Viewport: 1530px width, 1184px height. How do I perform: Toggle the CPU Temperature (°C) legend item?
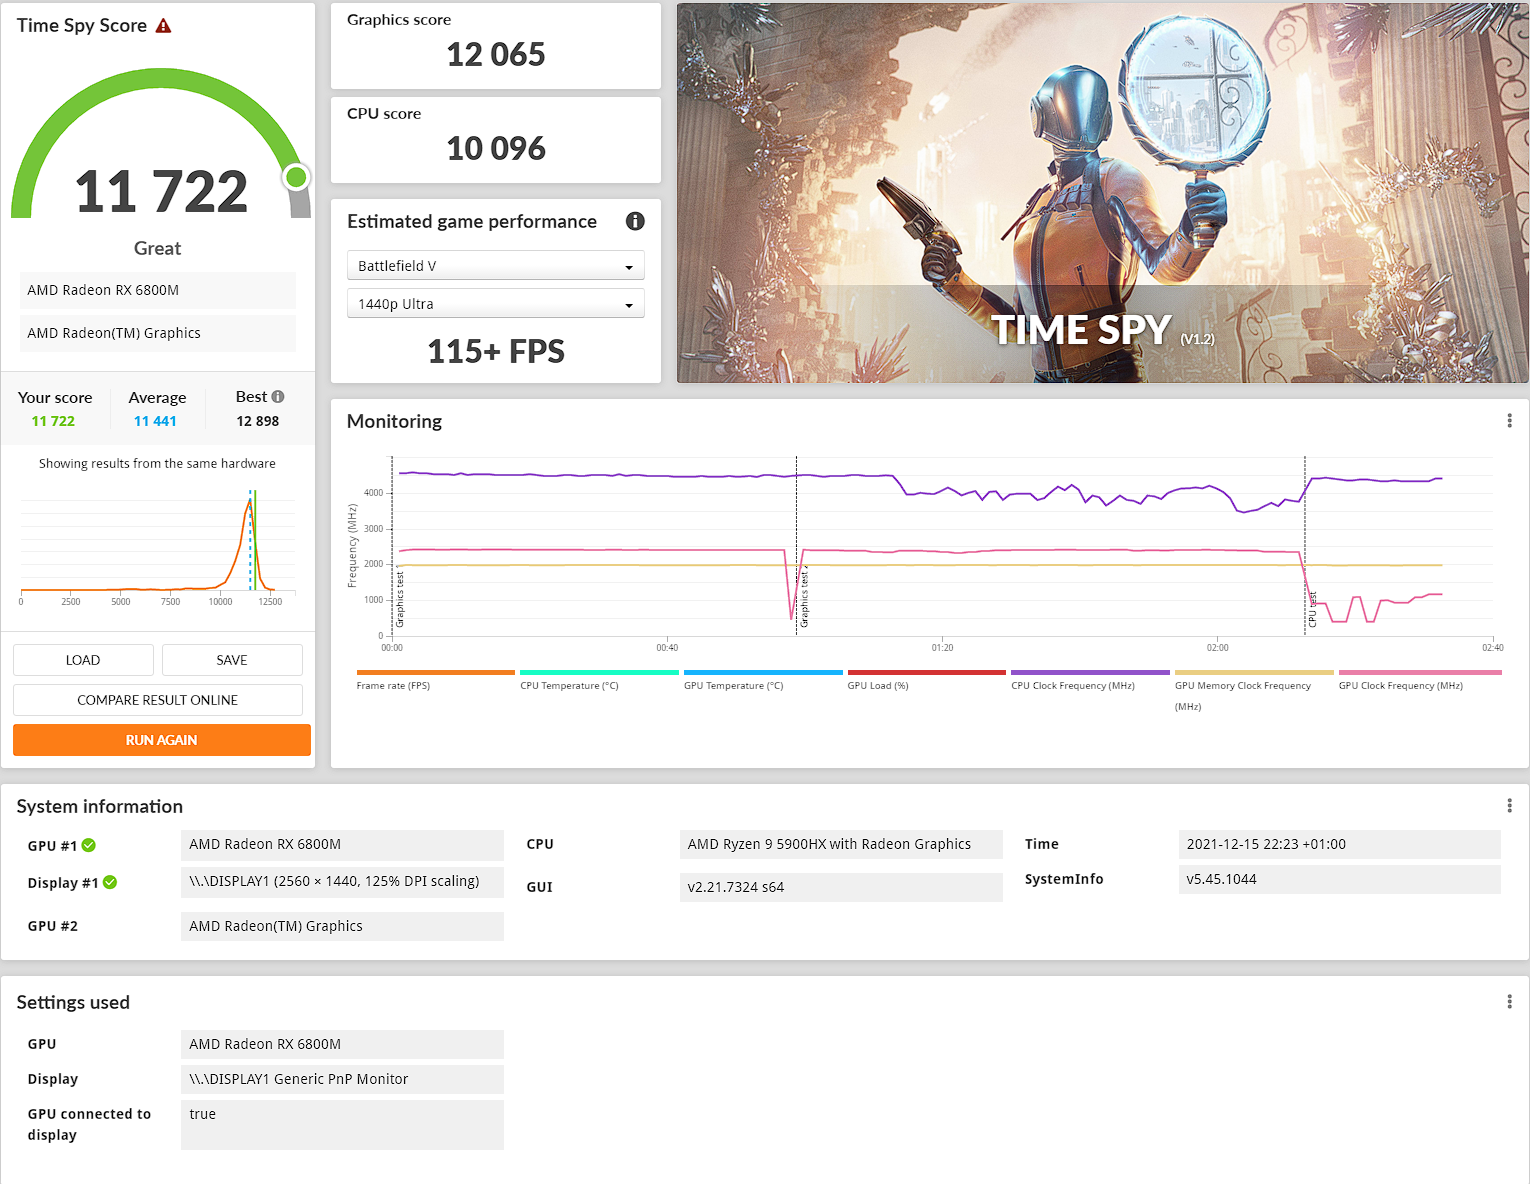click(599, 680)
